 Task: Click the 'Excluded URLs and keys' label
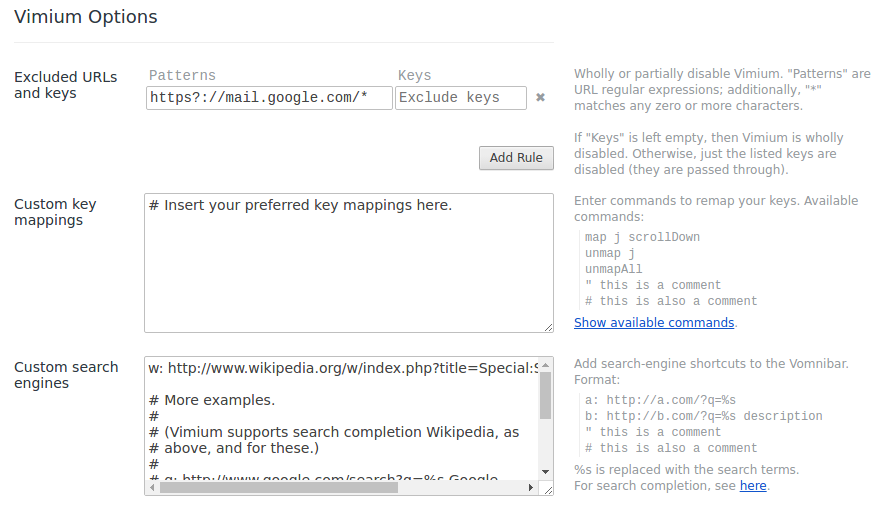(65, 85)
